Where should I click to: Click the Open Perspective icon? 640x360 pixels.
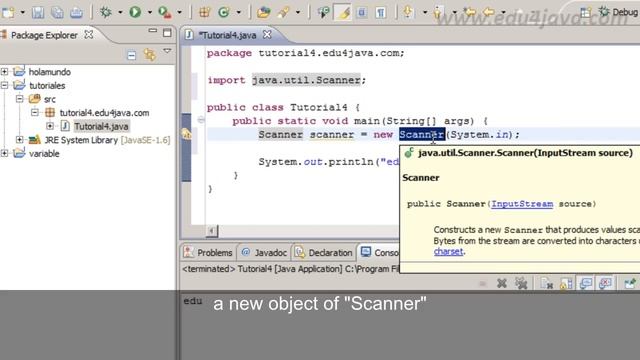[586, 13]
